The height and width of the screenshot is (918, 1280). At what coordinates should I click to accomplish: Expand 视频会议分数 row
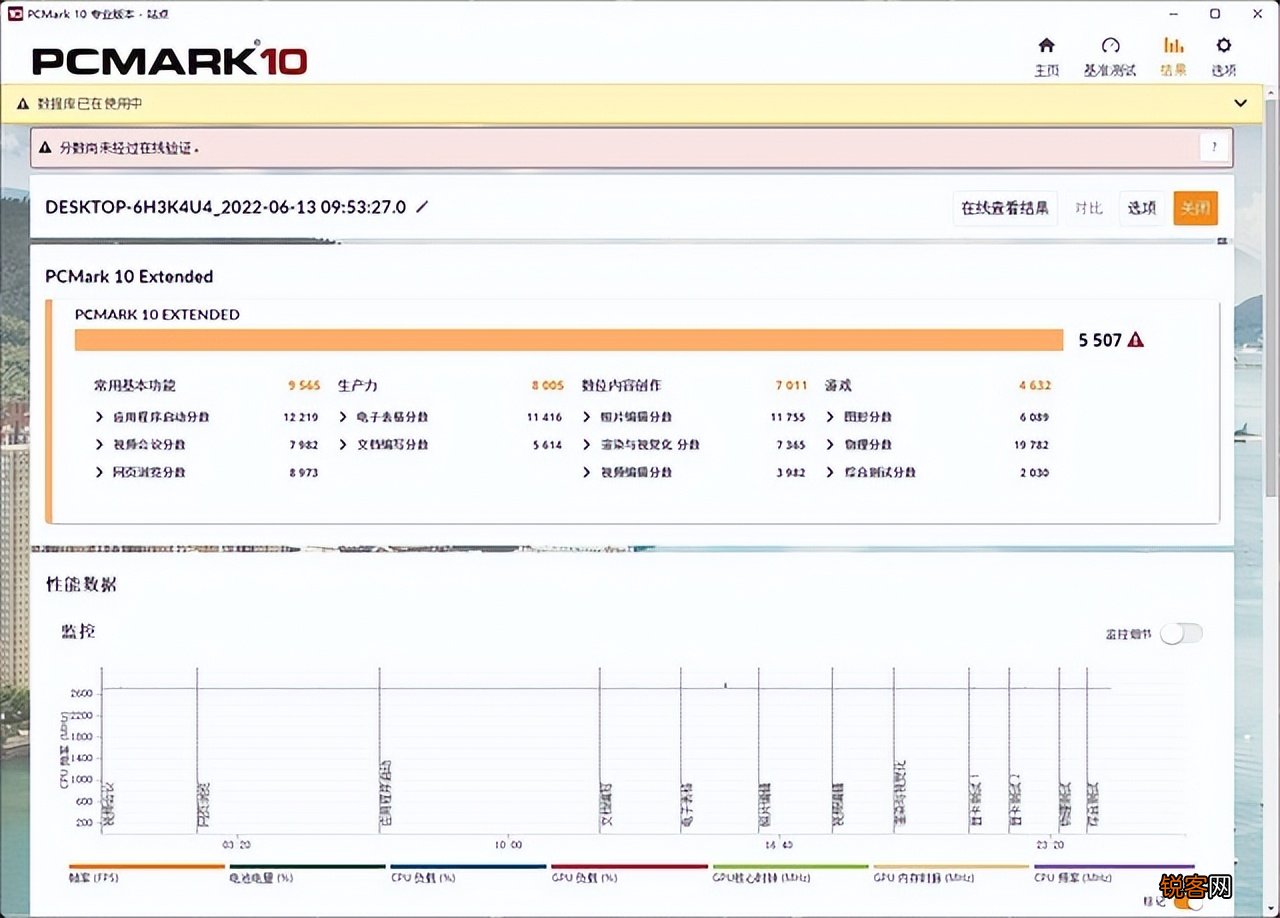(x=206, y=445)
